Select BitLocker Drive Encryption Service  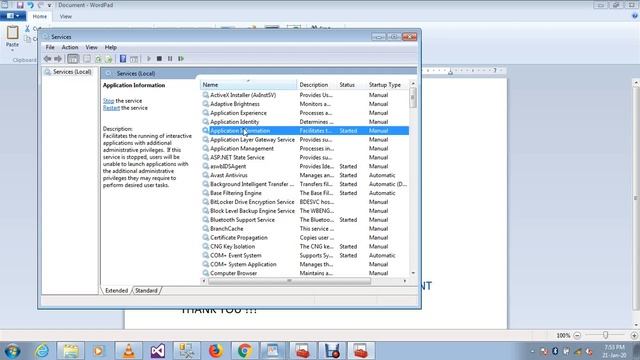pos(305,202)
